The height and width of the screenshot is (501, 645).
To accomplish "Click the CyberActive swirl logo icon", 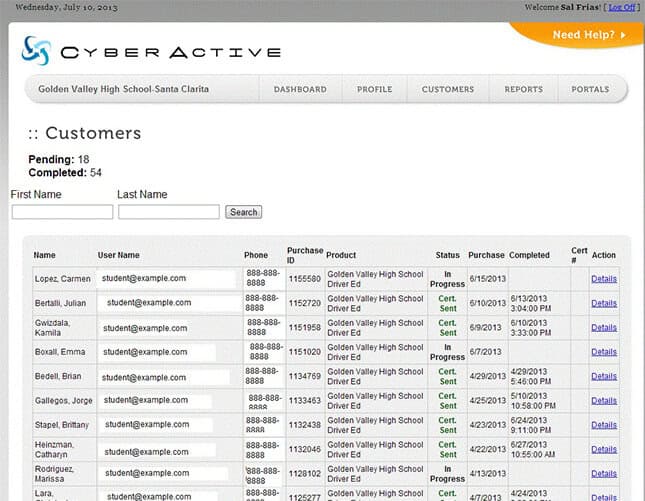I will (37, 51).
